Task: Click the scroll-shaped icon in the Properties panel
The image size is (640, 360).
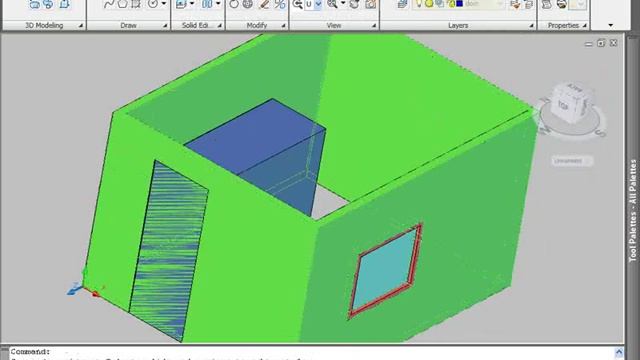Action: click(x=547, y=4)
